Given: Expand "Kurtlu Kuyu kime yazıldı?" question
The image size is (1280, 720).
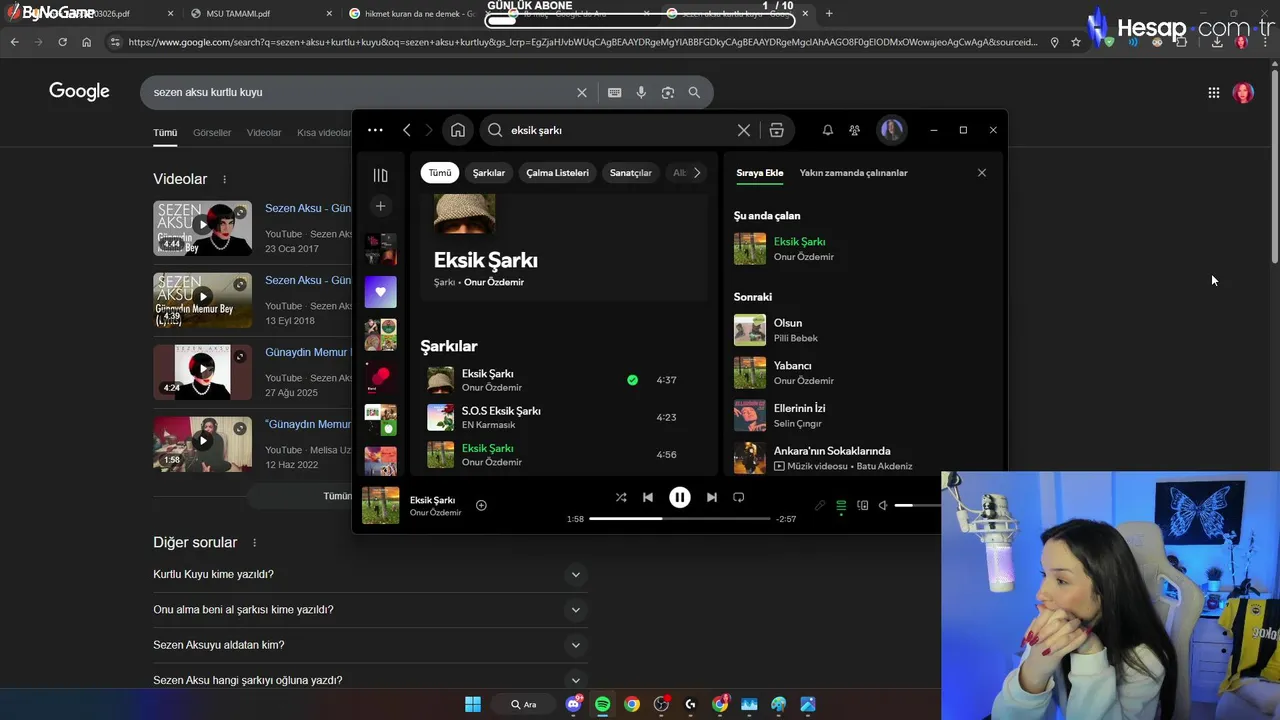Looking at the screenshot, I should (x=369, y=574).
